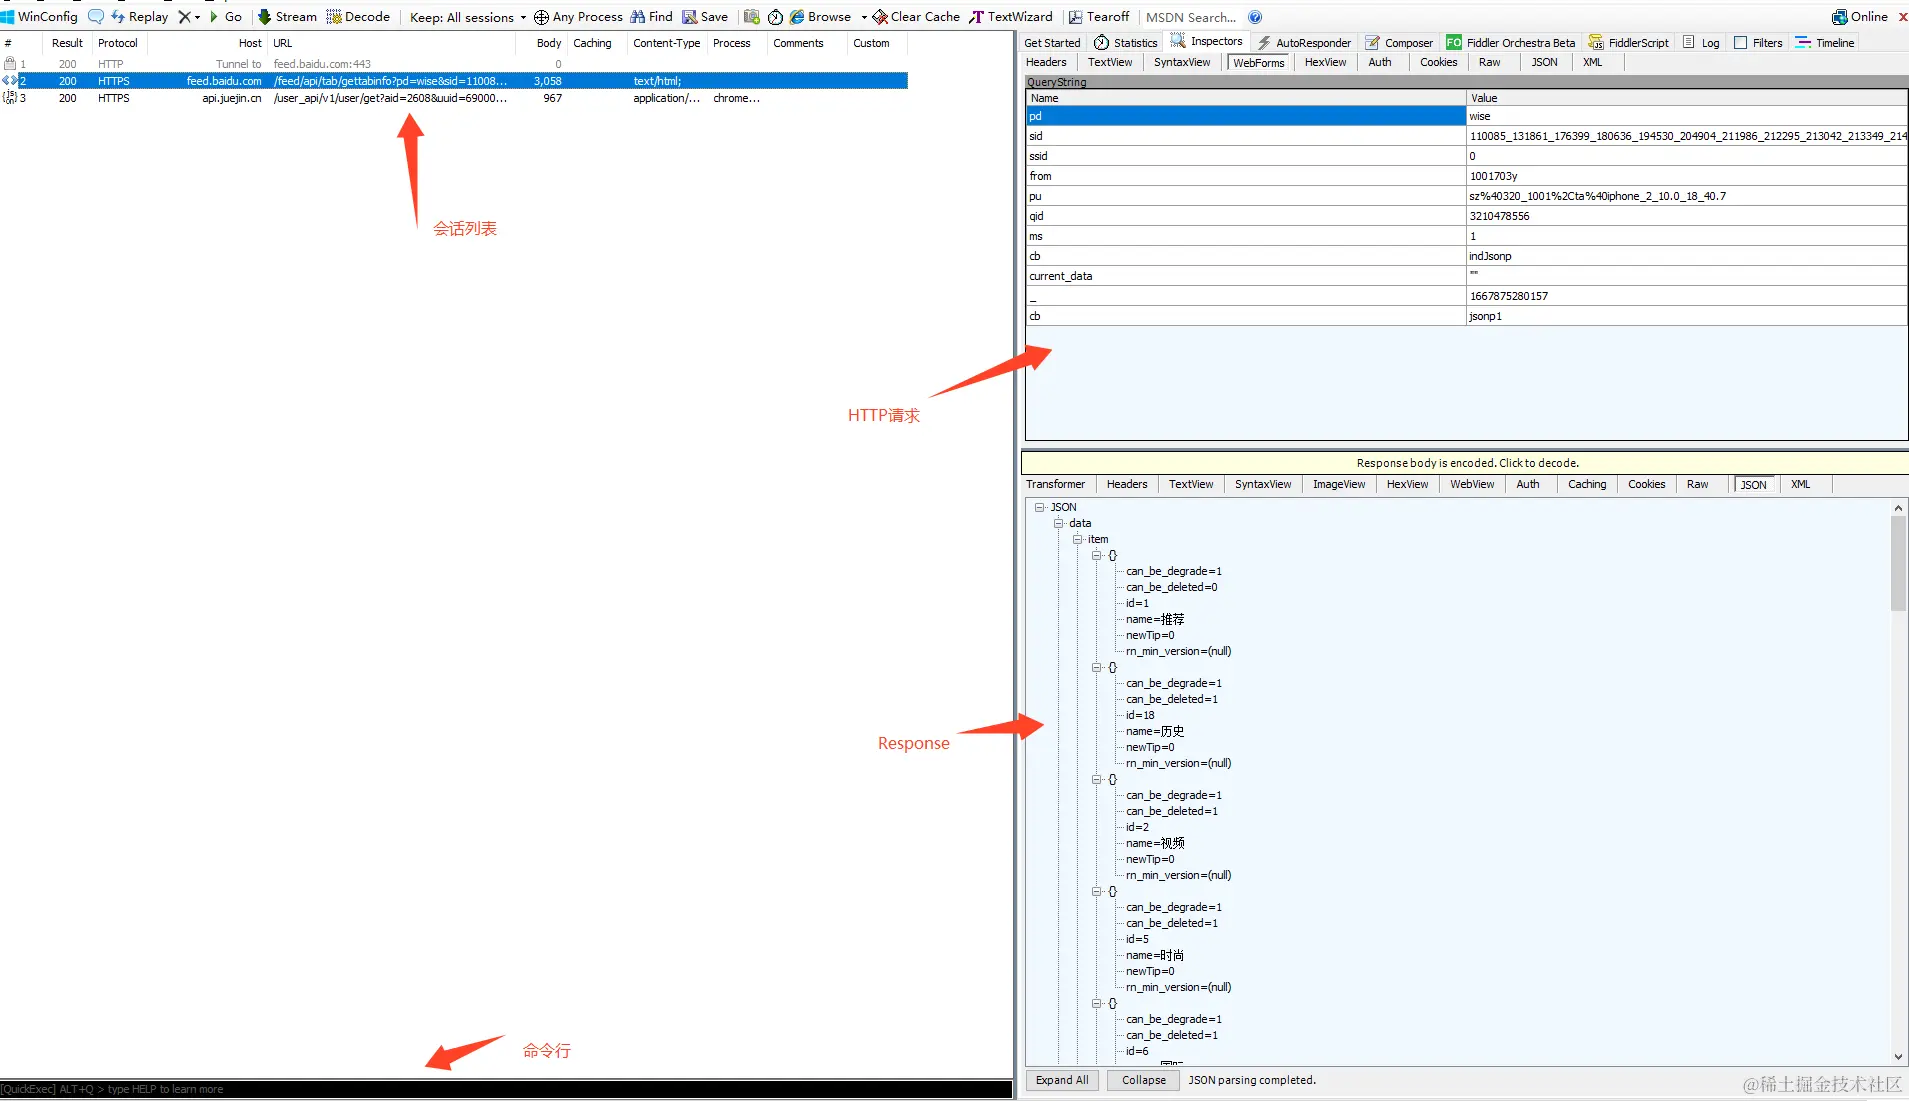
Task: Open the request Cookies inspector tab
Action: point(1438,62)
